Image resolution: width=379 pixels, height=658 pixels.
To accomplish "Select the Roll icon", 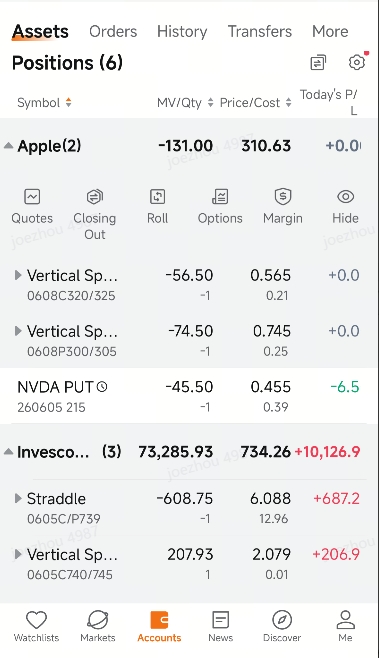I will point(157,197).
